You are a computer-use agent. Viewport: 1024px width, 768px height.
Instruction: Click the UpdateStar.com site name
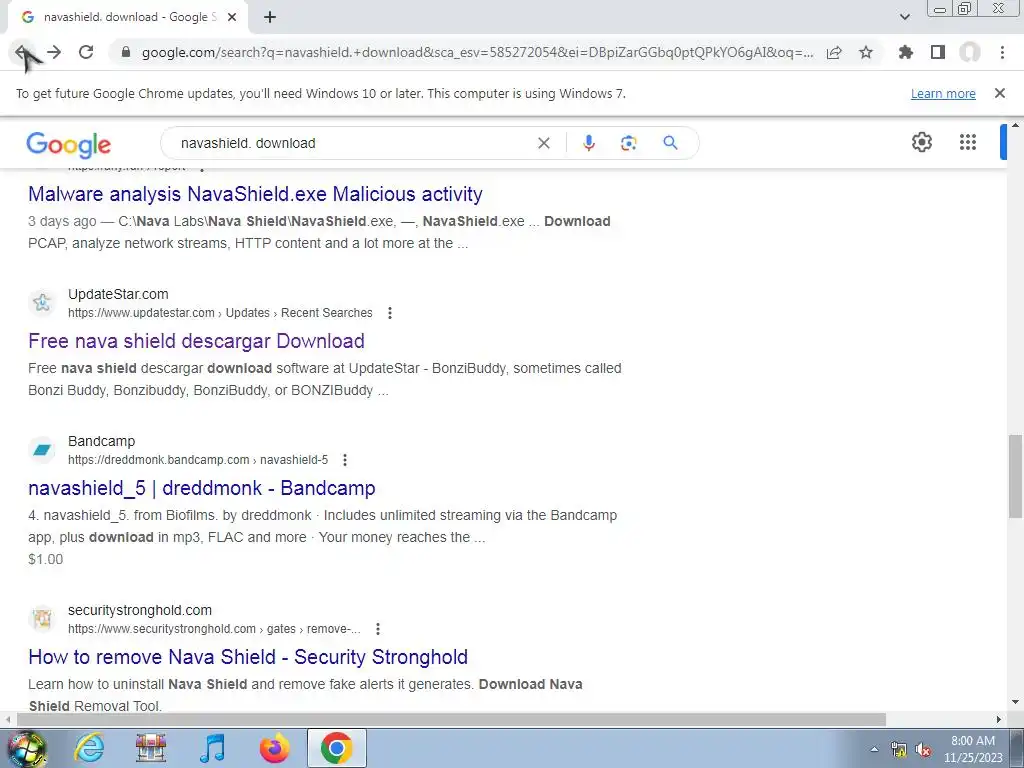point(118,294)
